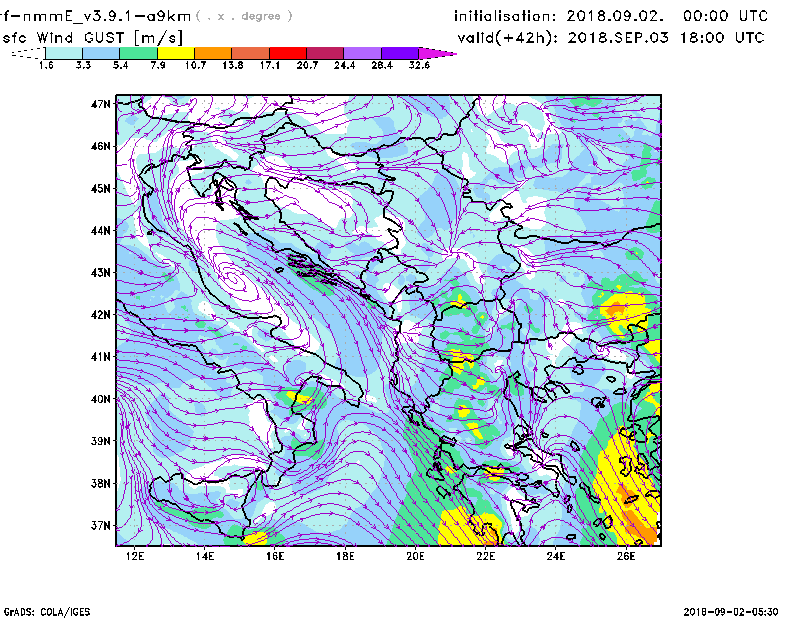Click the 24E longitude label
The image size is (800, 618).
click(x=556, y=556)
